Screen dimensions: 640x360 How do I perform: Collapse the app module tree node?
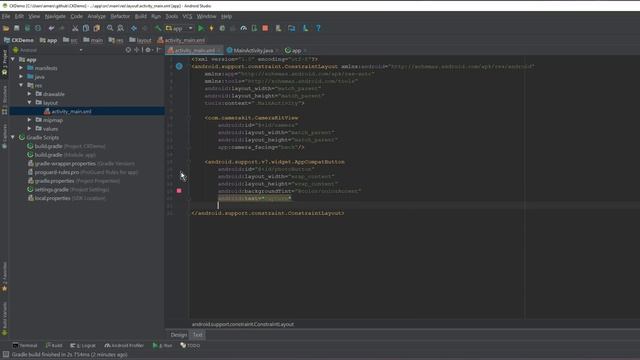coord(13,59)
